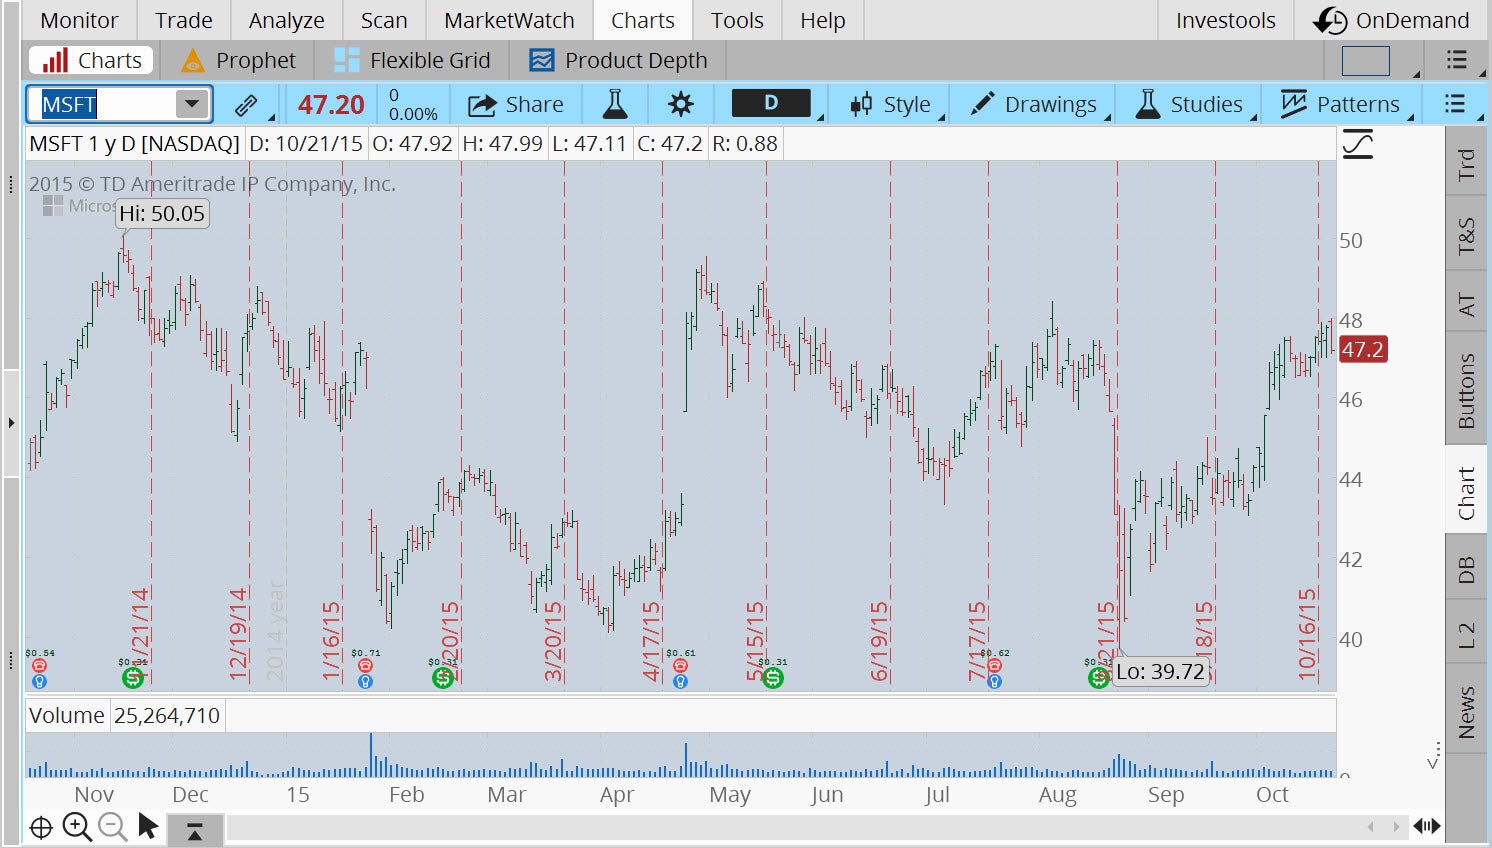Open the Flexible Grid sub-tab
This screenshot has height=848, width=1492.
412,60
